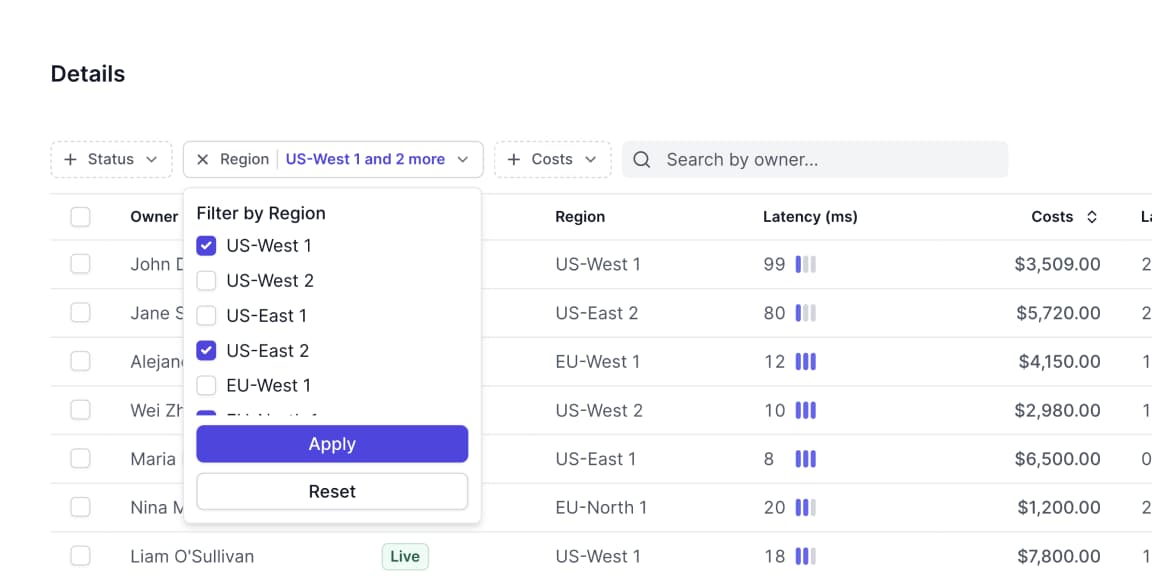
Task: Click the Live status badge for Liam O'Sullivan
Action: 405,556
